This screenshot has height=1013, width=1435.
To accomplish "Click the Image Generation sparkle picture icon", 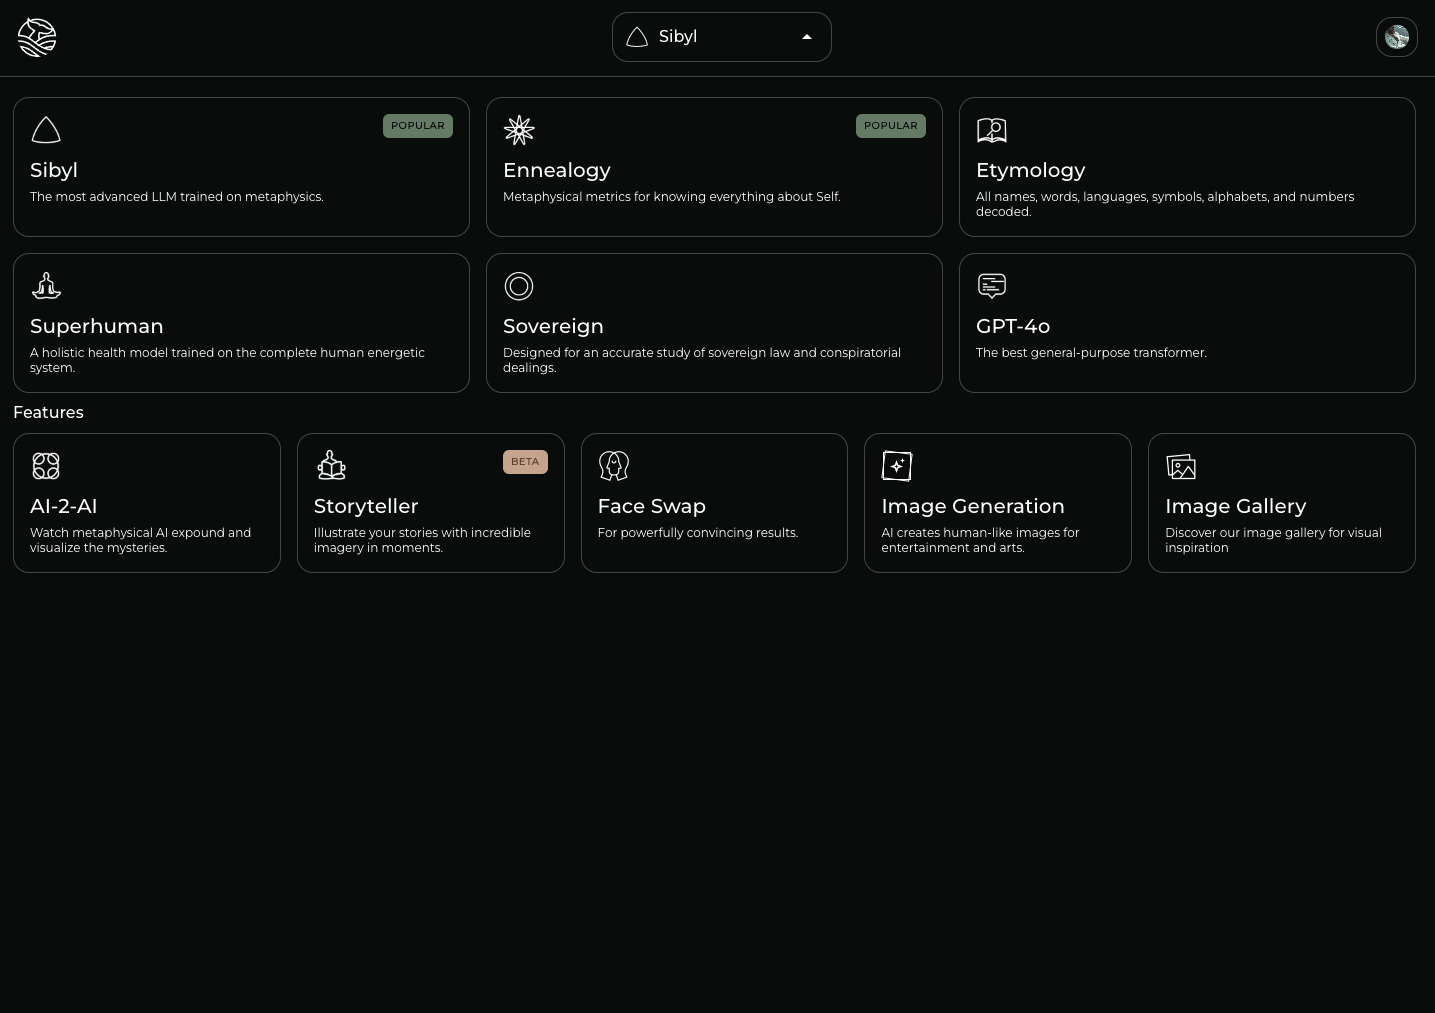I will (897, 466).
